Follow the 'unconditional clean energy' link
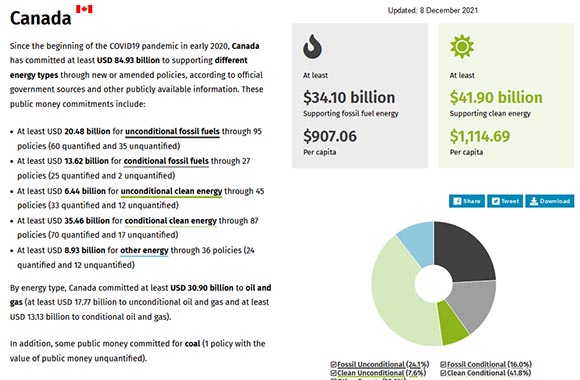 [171, 191]
